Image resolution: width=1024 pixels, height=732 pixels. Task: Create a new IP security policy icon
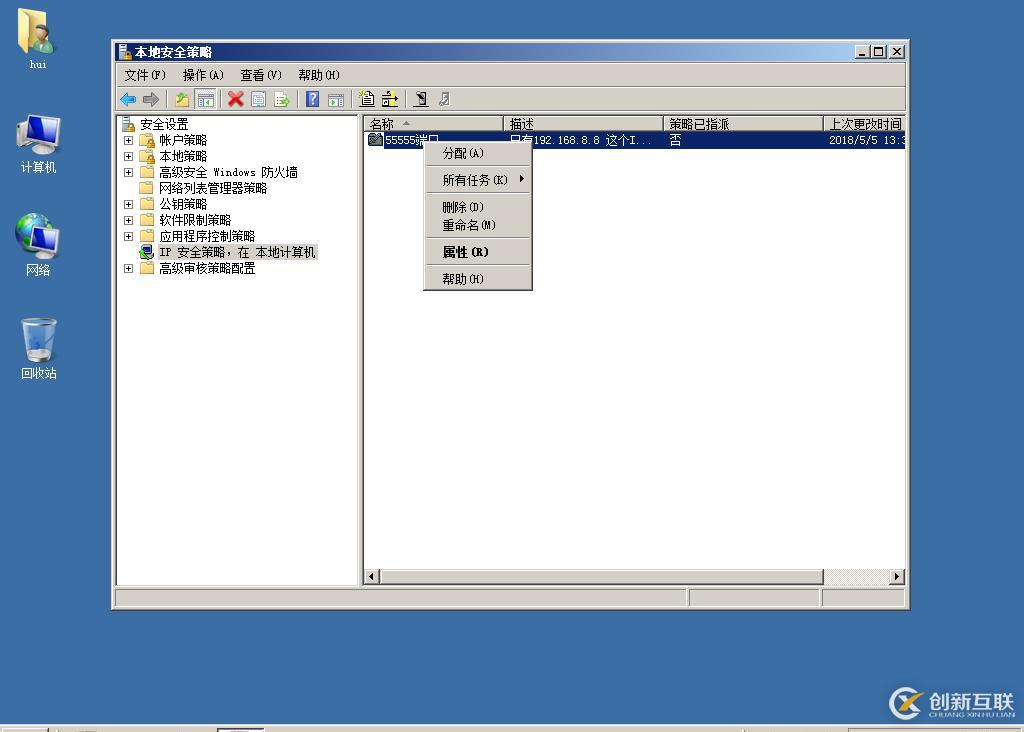[367, 99]
